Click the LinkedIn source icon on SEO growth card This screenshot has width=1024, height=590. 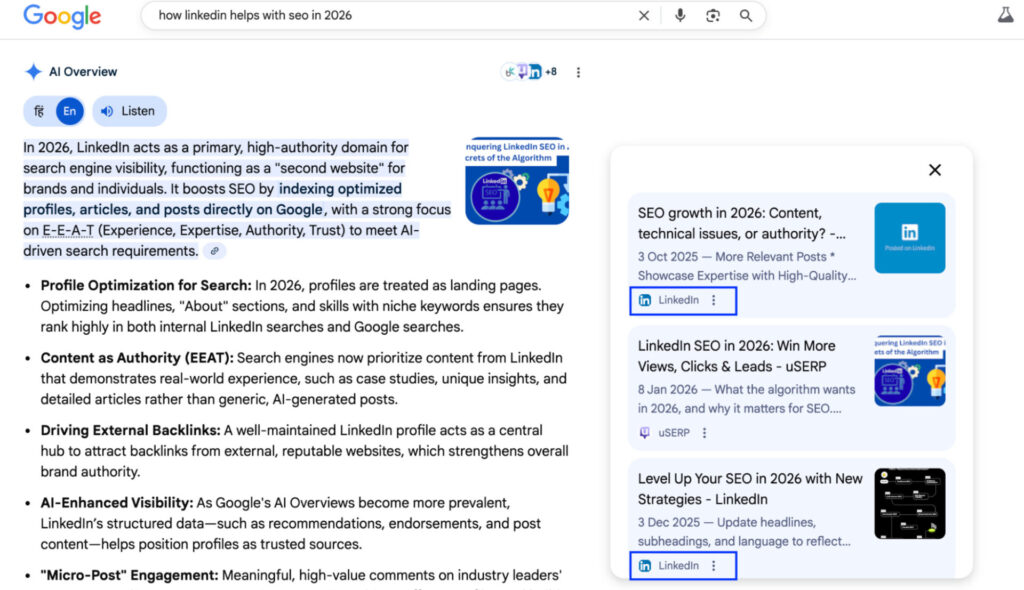tap(647, 300)
